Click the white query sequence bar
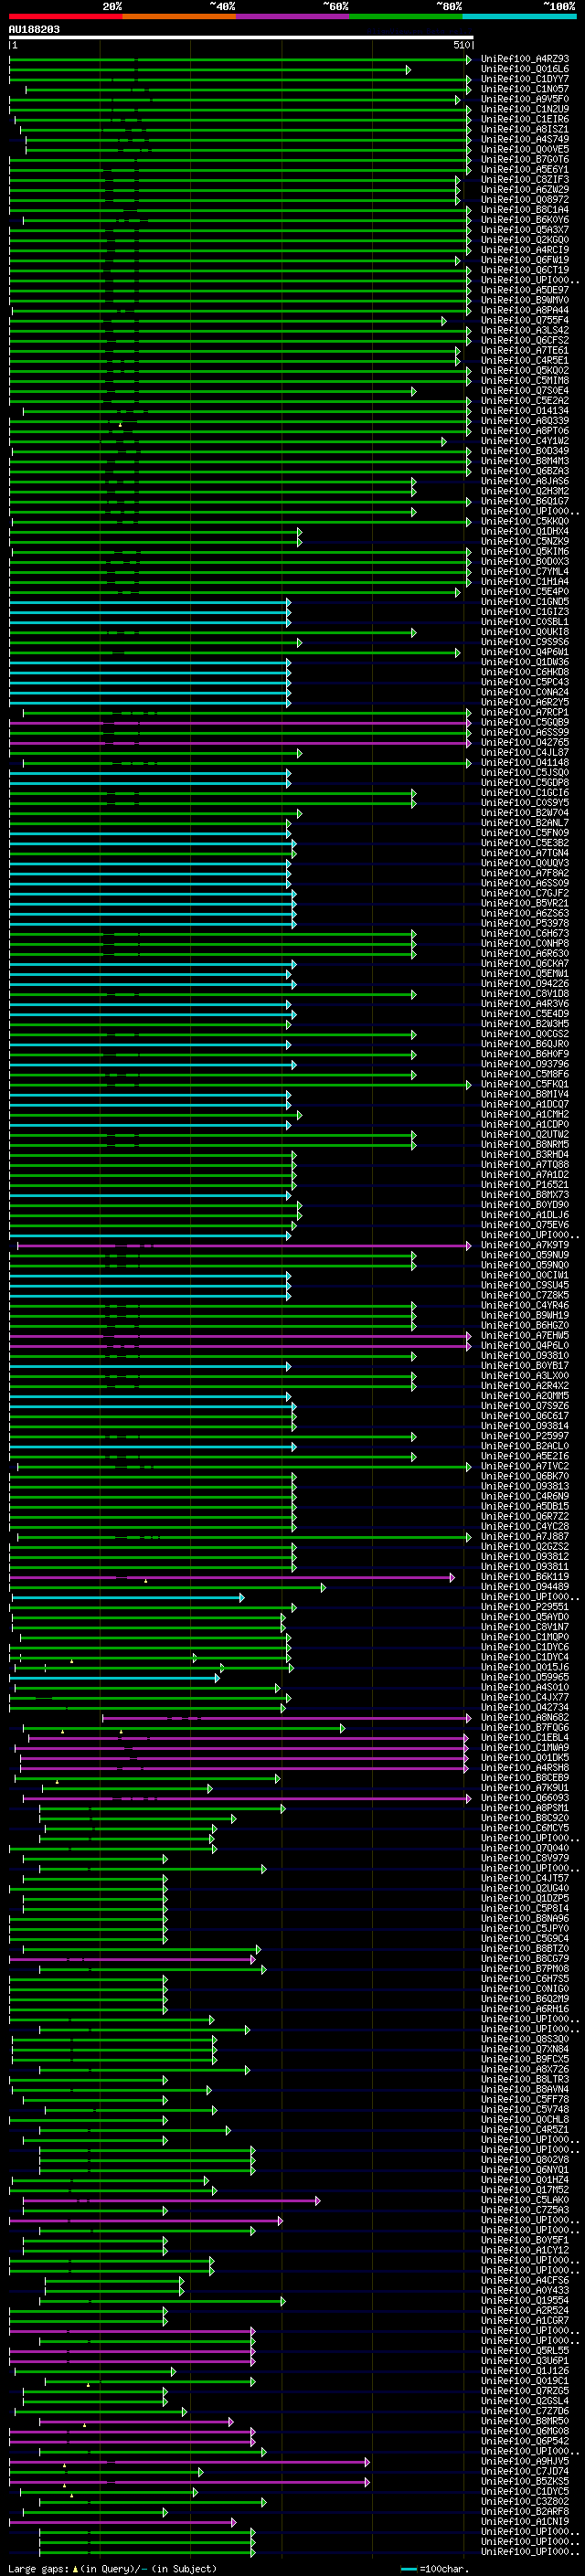 click(241, 38)
